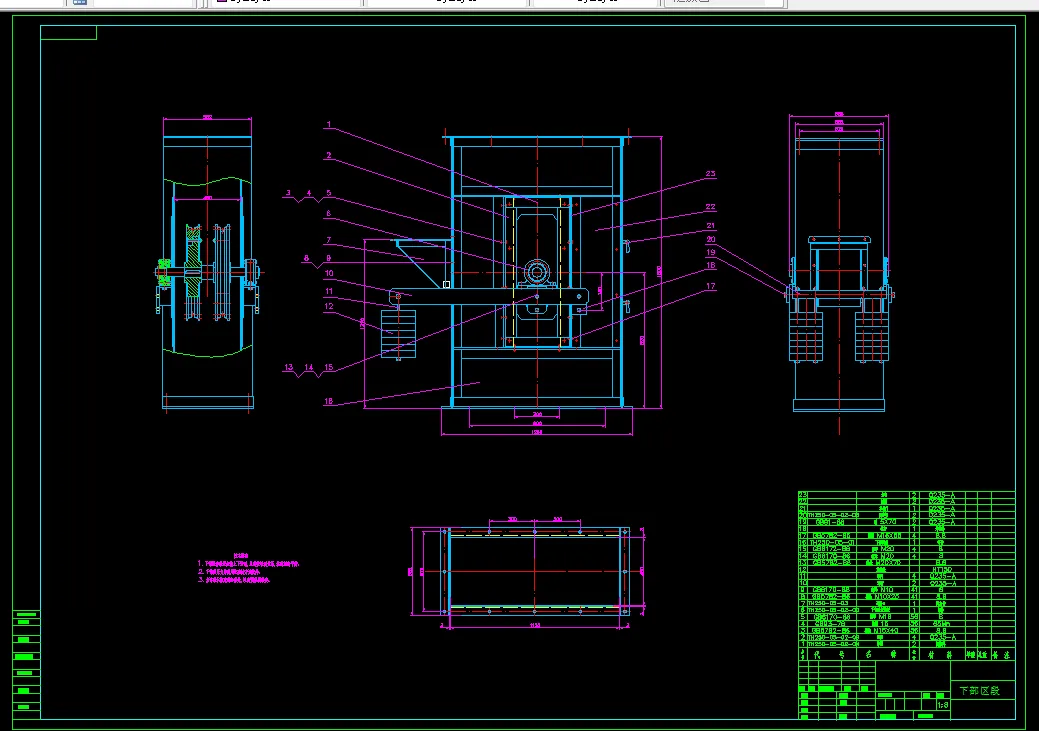
Task: Select leader callout number 22
Action: (710, 207)
